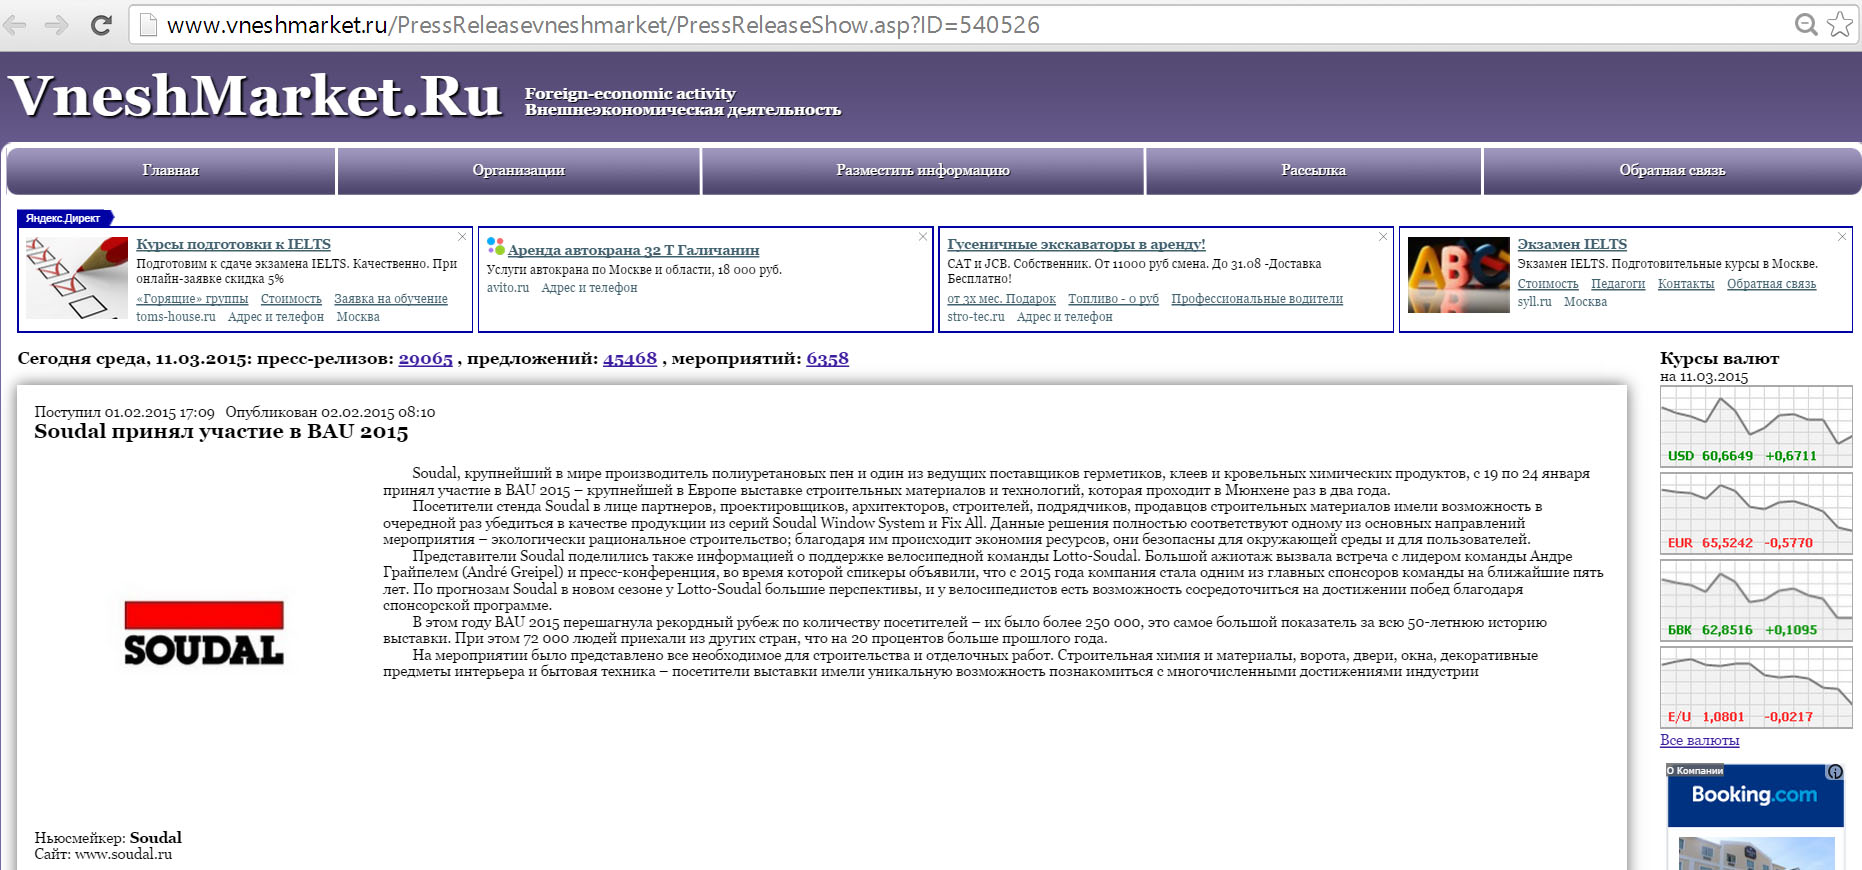Click the Контакты link

pos(1686,284)
